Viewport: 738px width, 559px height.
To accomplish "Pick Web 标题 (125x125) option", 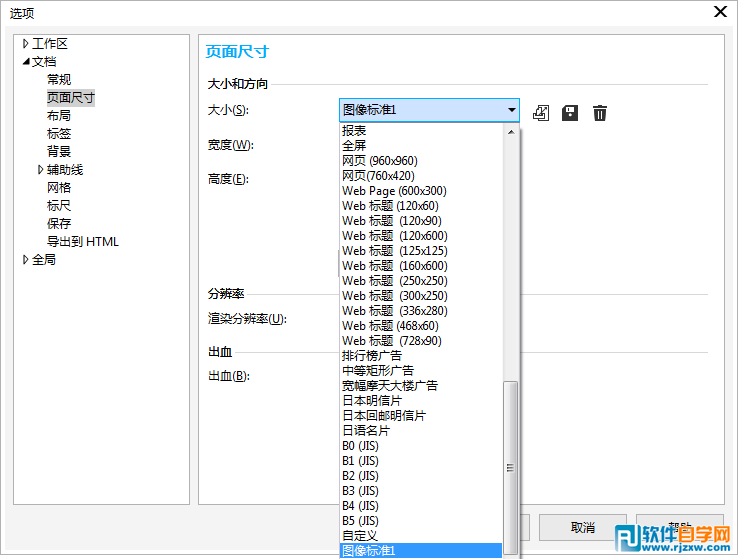I will click(x=421, y=251).
